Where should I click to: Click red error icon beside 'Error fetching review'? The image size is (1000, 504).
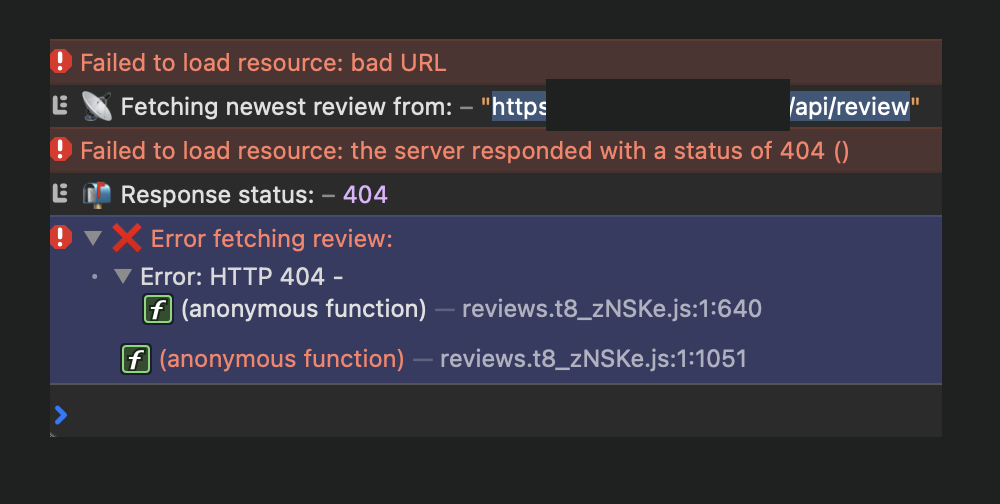coord(61,238)
